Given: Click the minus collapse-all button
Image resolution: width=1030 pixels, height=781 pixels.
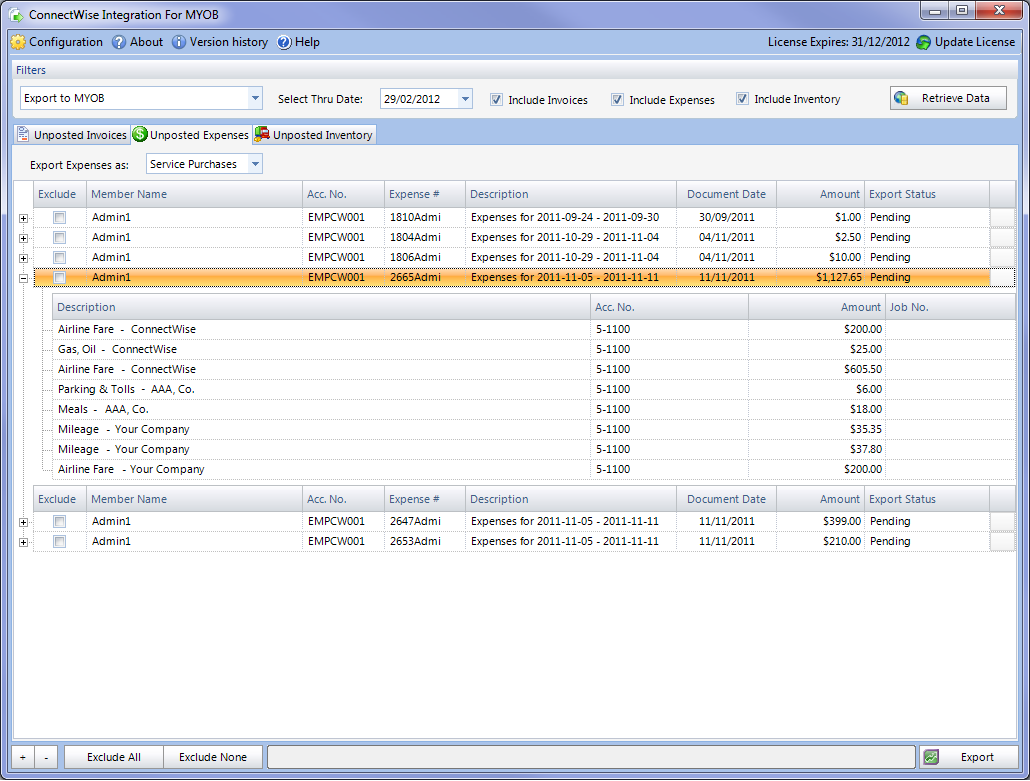Looking at the screenshot, I should click(46, 757).
